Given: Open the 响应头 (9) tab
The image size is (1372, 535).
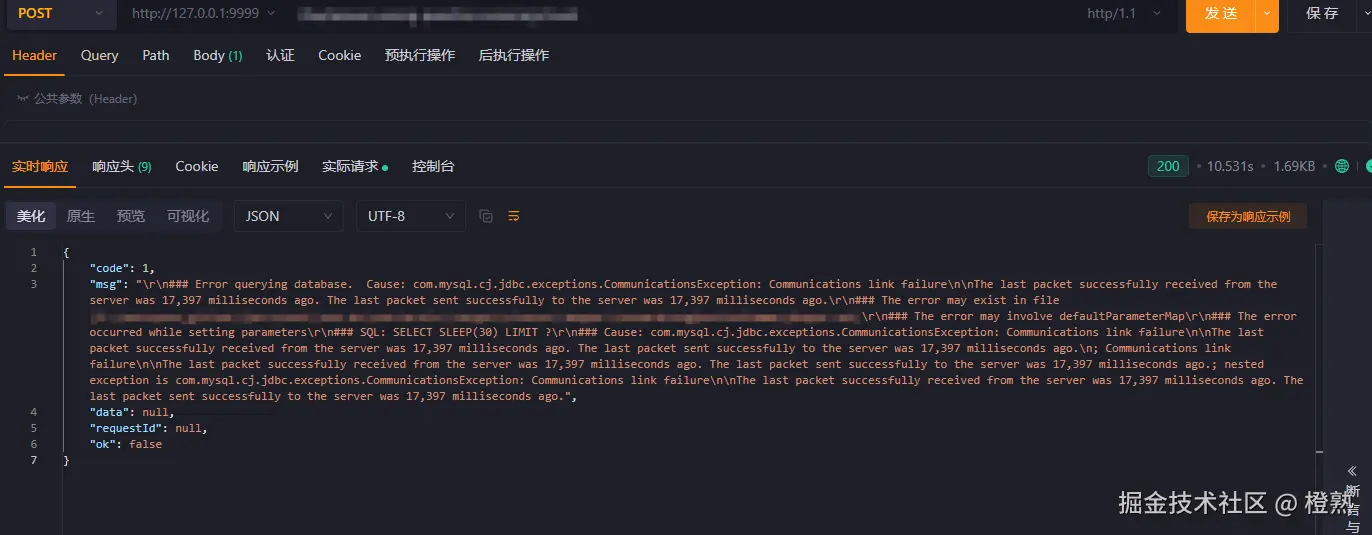Looking at the screenshot, I should (122, 166).
